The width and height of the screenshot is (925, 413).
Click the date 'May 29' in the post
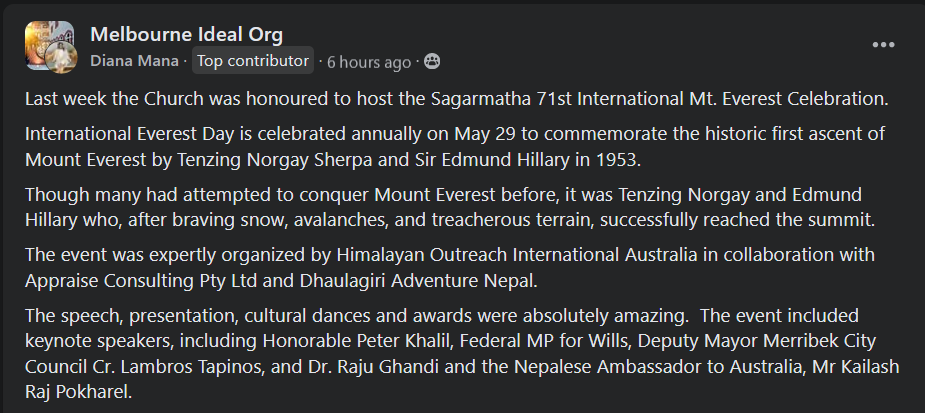point(484,134)
